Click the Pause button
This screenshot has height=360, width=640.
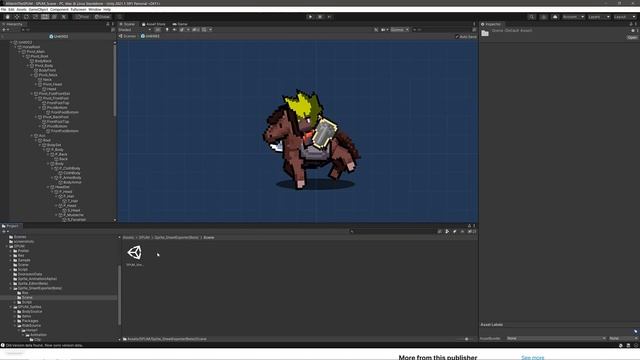(320, 17)
